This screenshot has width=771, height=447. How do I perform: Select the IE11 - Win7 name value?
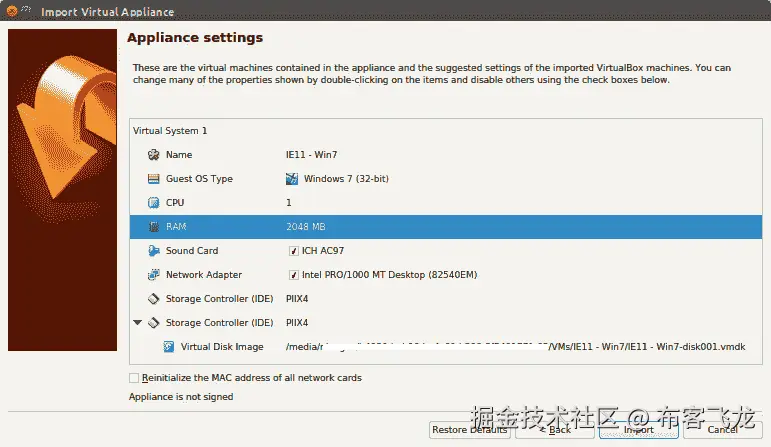tap(309, 155)
